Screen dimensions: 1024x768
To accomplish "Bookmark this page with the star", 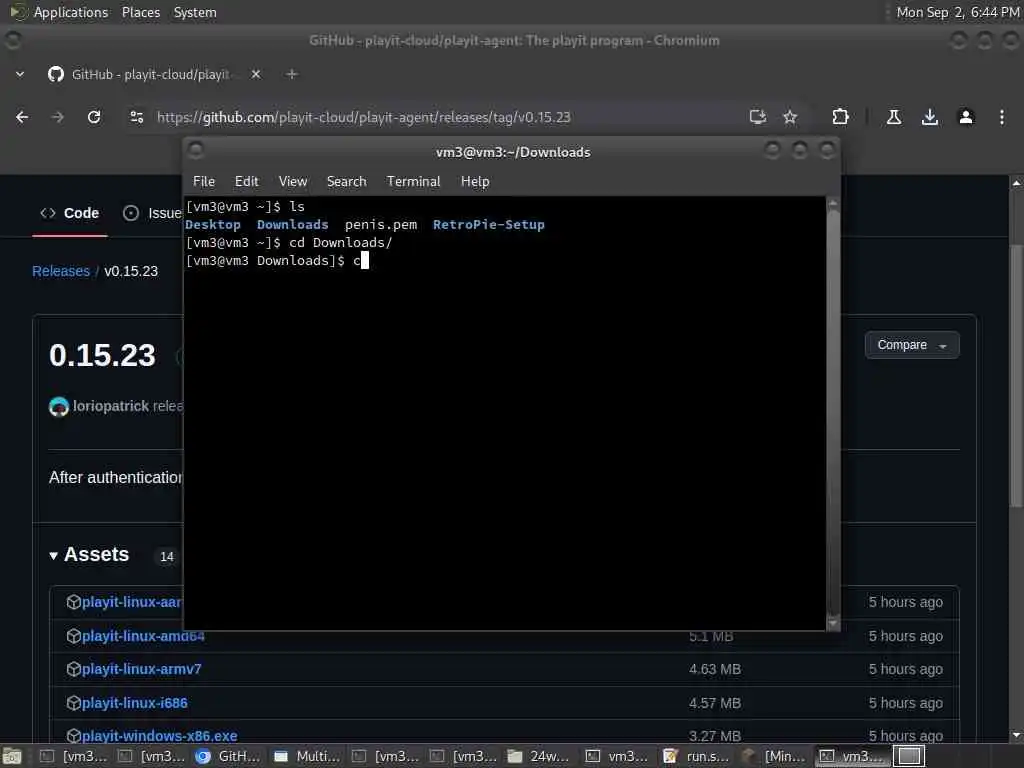I will (x=790, y=117).
